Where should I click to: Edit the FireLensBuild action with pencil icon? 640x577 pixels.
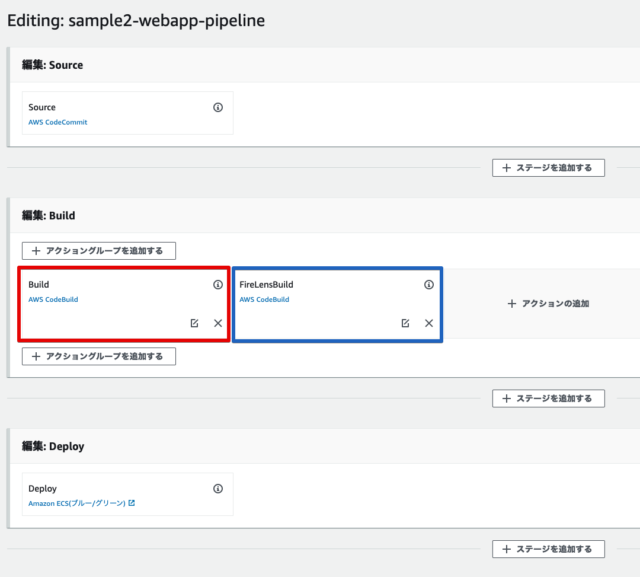click(x=405, y=323)
